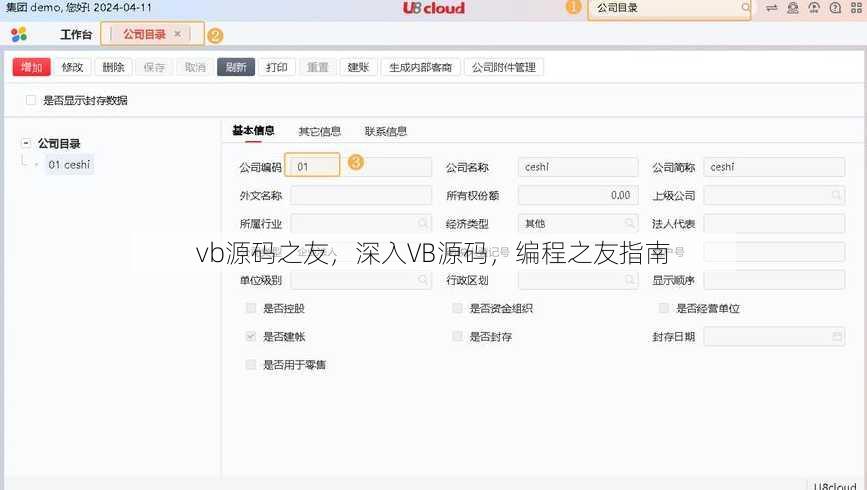
Task: Close the 公司目录 tab
Action: coord(177,34)
